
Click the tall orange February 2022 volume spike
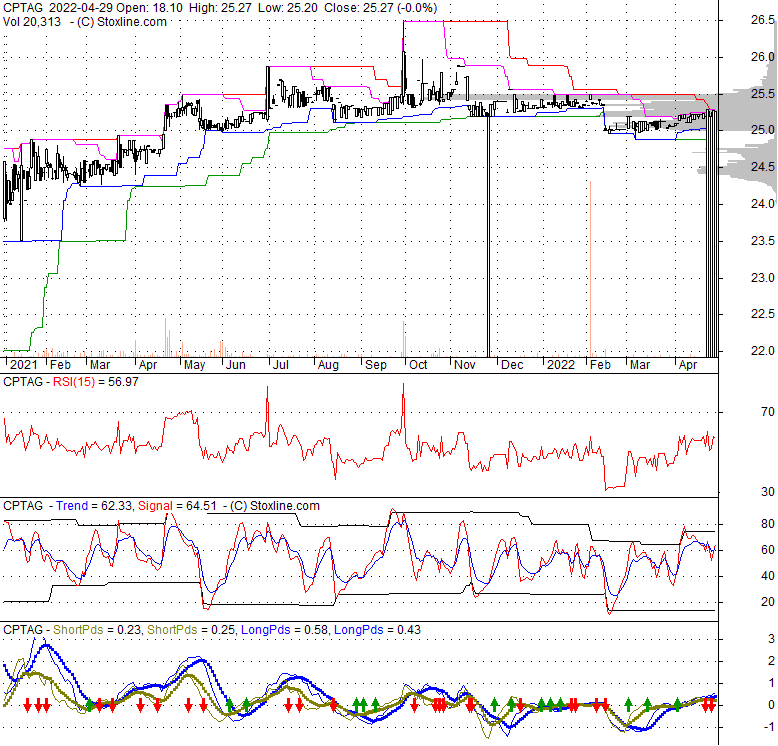[x=590, y=268]
